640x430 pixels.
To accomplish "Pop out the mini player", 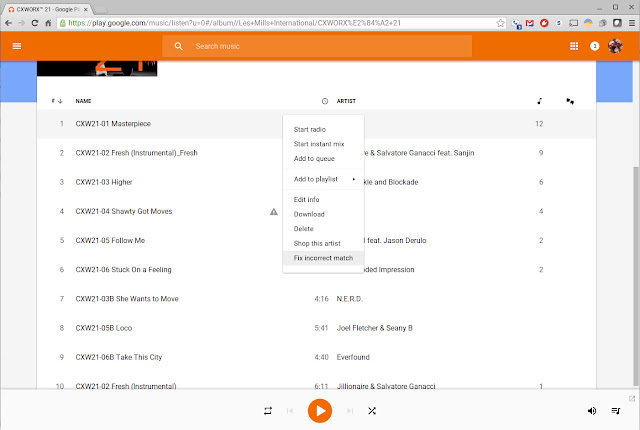I will pyautogui.click(x=632, y=399).
